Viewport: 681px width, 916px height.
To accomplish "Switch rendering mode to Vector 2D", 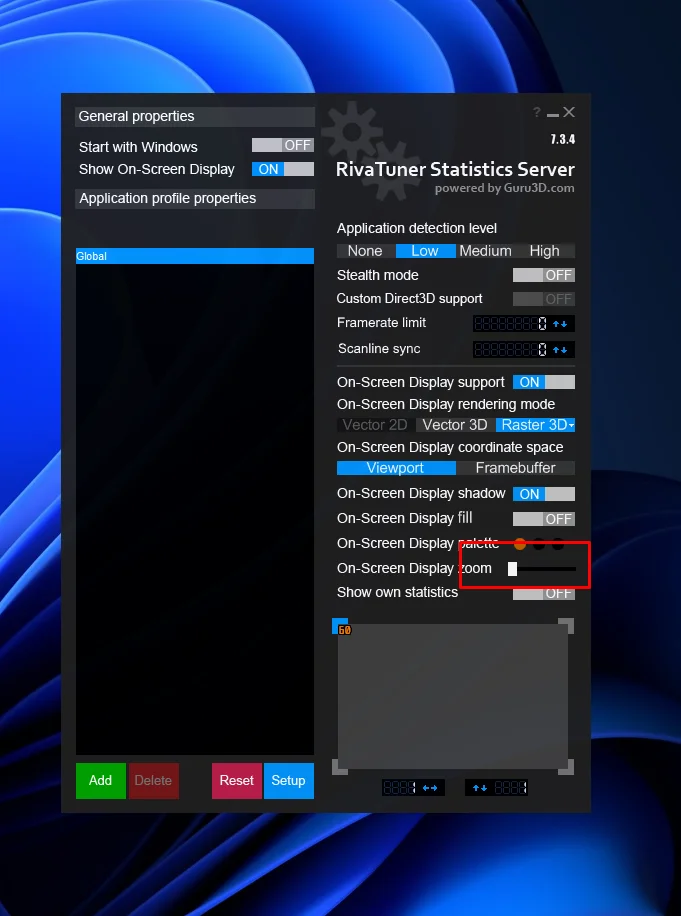I will pos(376,425).
